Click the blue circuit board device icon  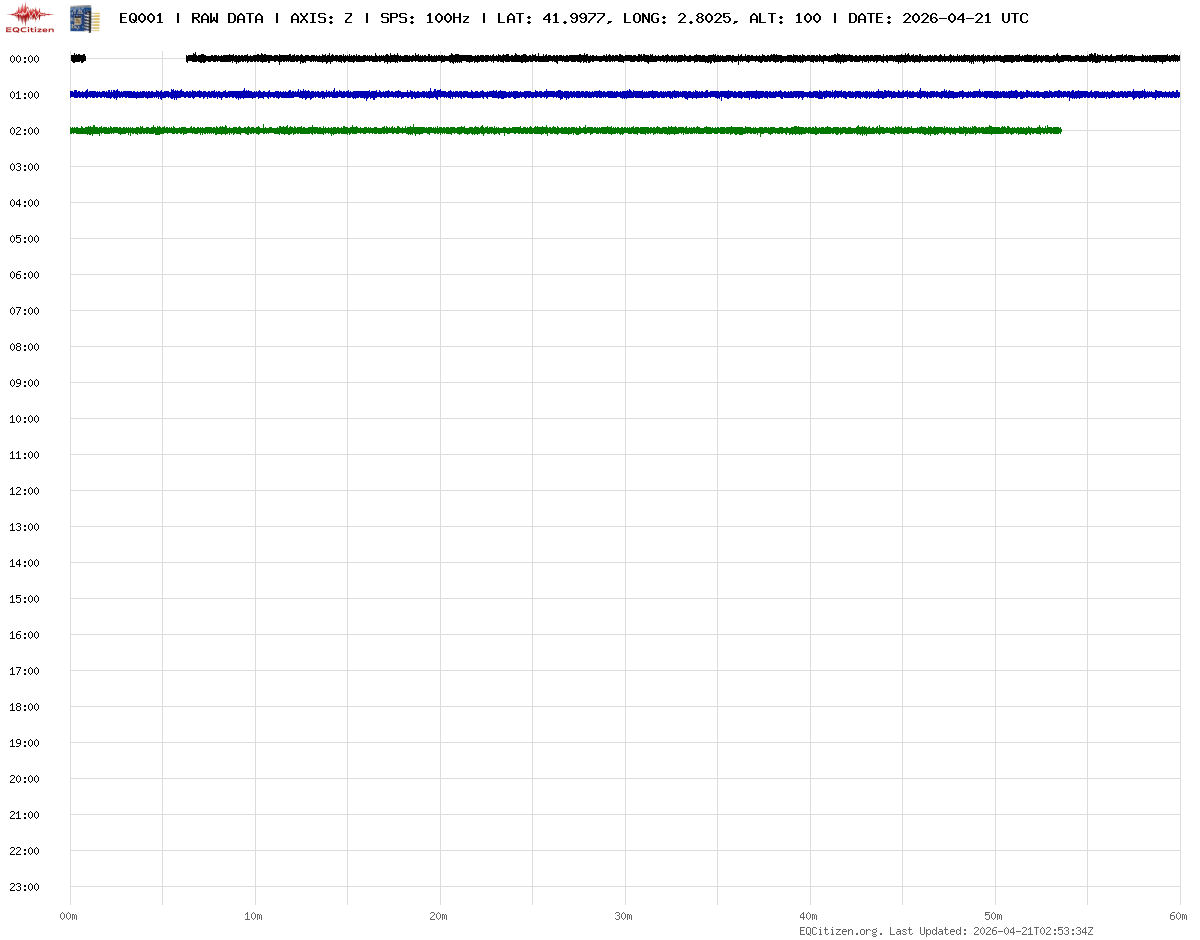pos(84,17)
